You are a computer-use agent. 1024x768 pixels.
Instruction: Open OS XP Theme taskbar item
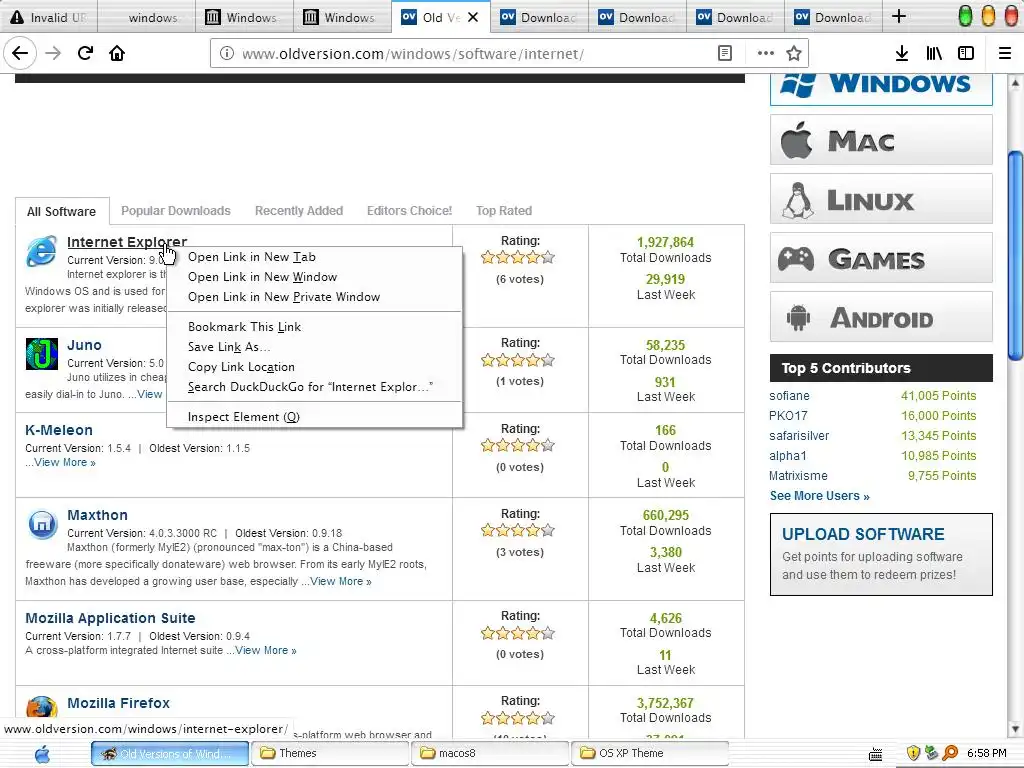point(650,753)
